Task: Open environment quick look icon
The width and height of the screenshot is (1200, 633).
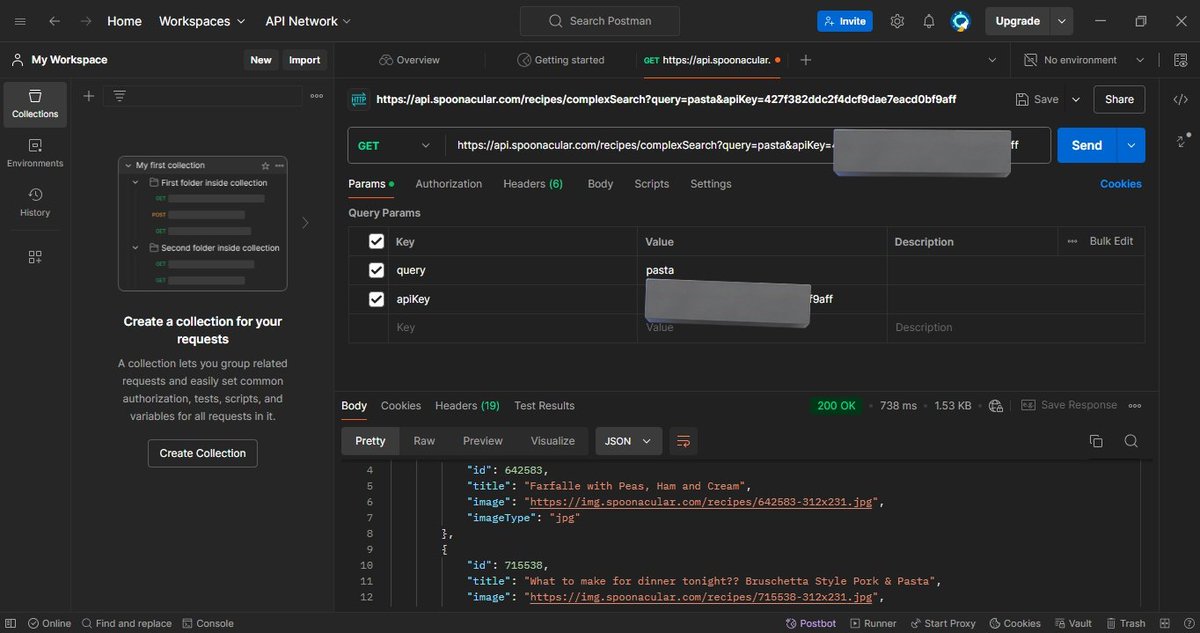Action: pos(1181,60)
